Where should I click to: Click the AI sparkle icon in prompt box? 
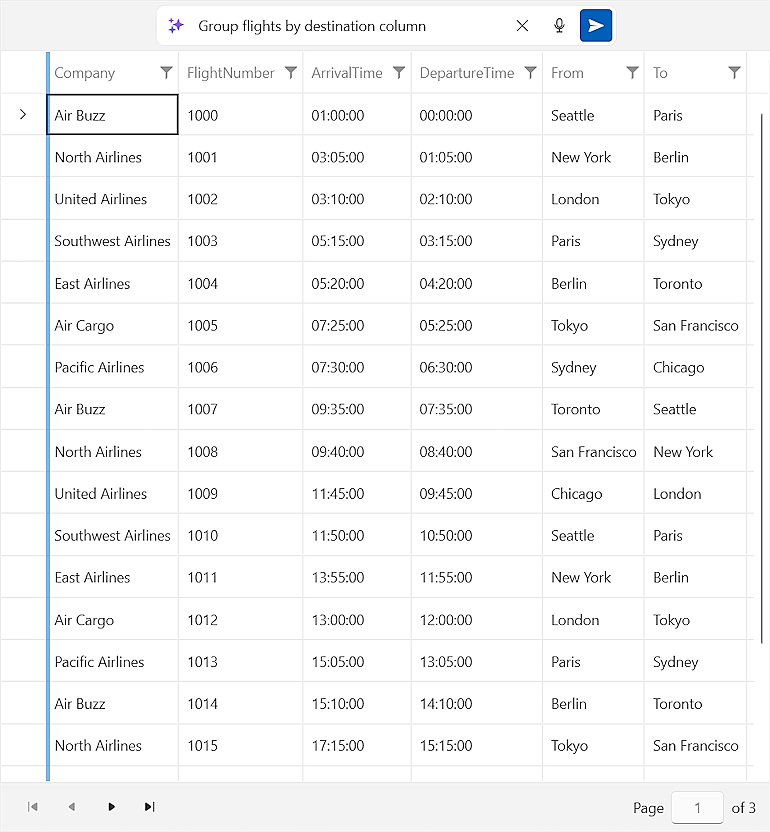(176, 25)
